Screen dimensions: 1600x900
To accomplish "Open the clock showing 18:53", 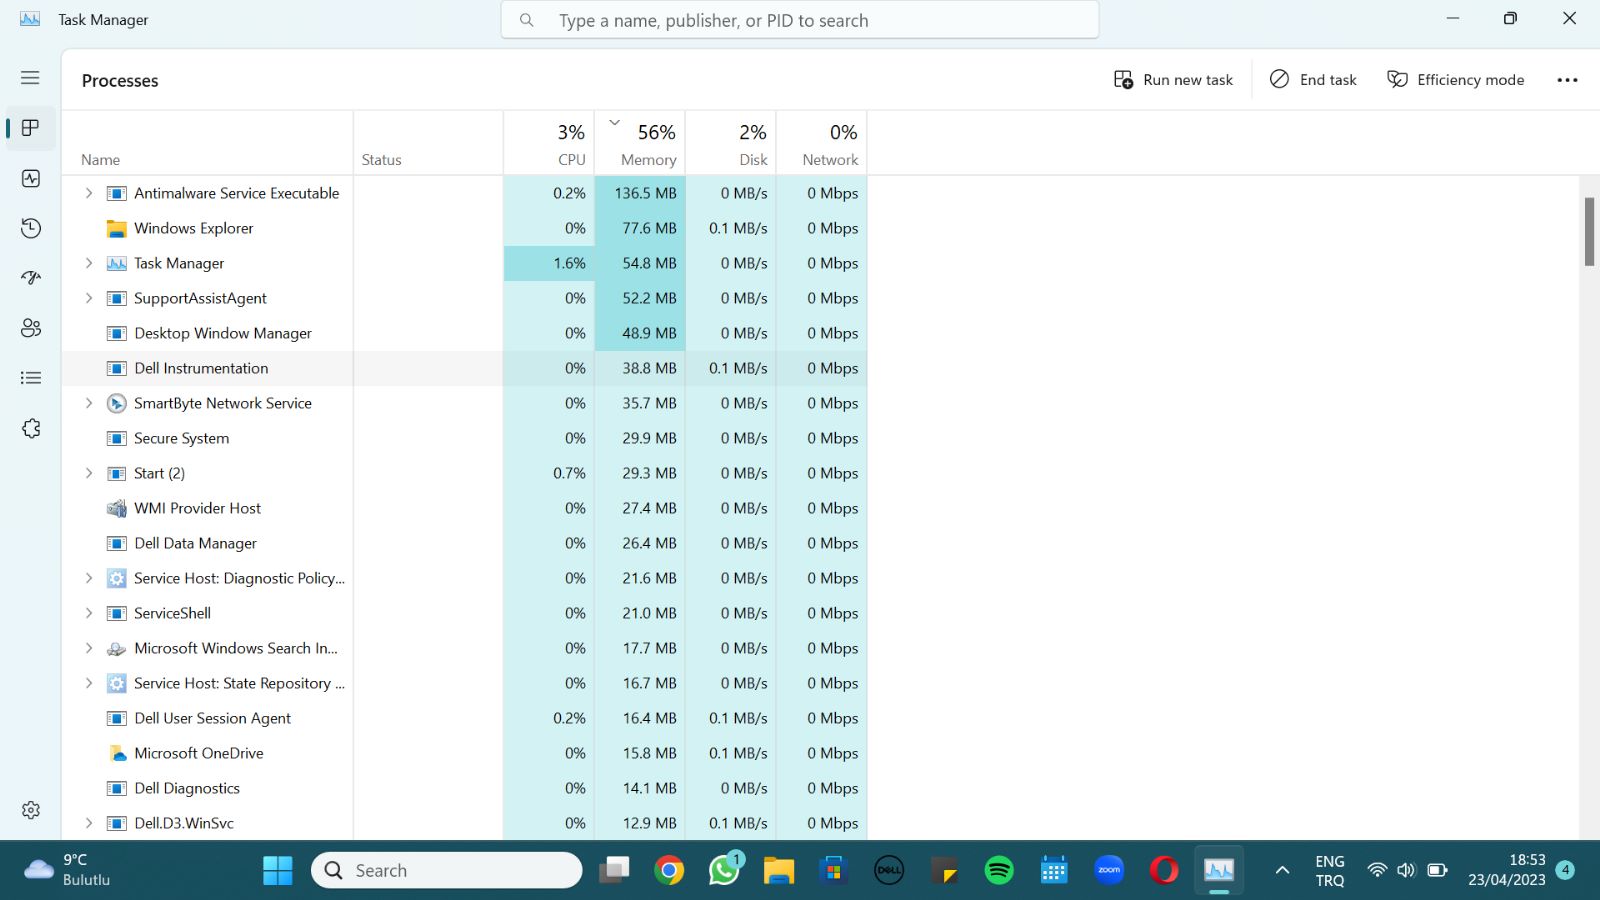I will (x=1507, y=871).
